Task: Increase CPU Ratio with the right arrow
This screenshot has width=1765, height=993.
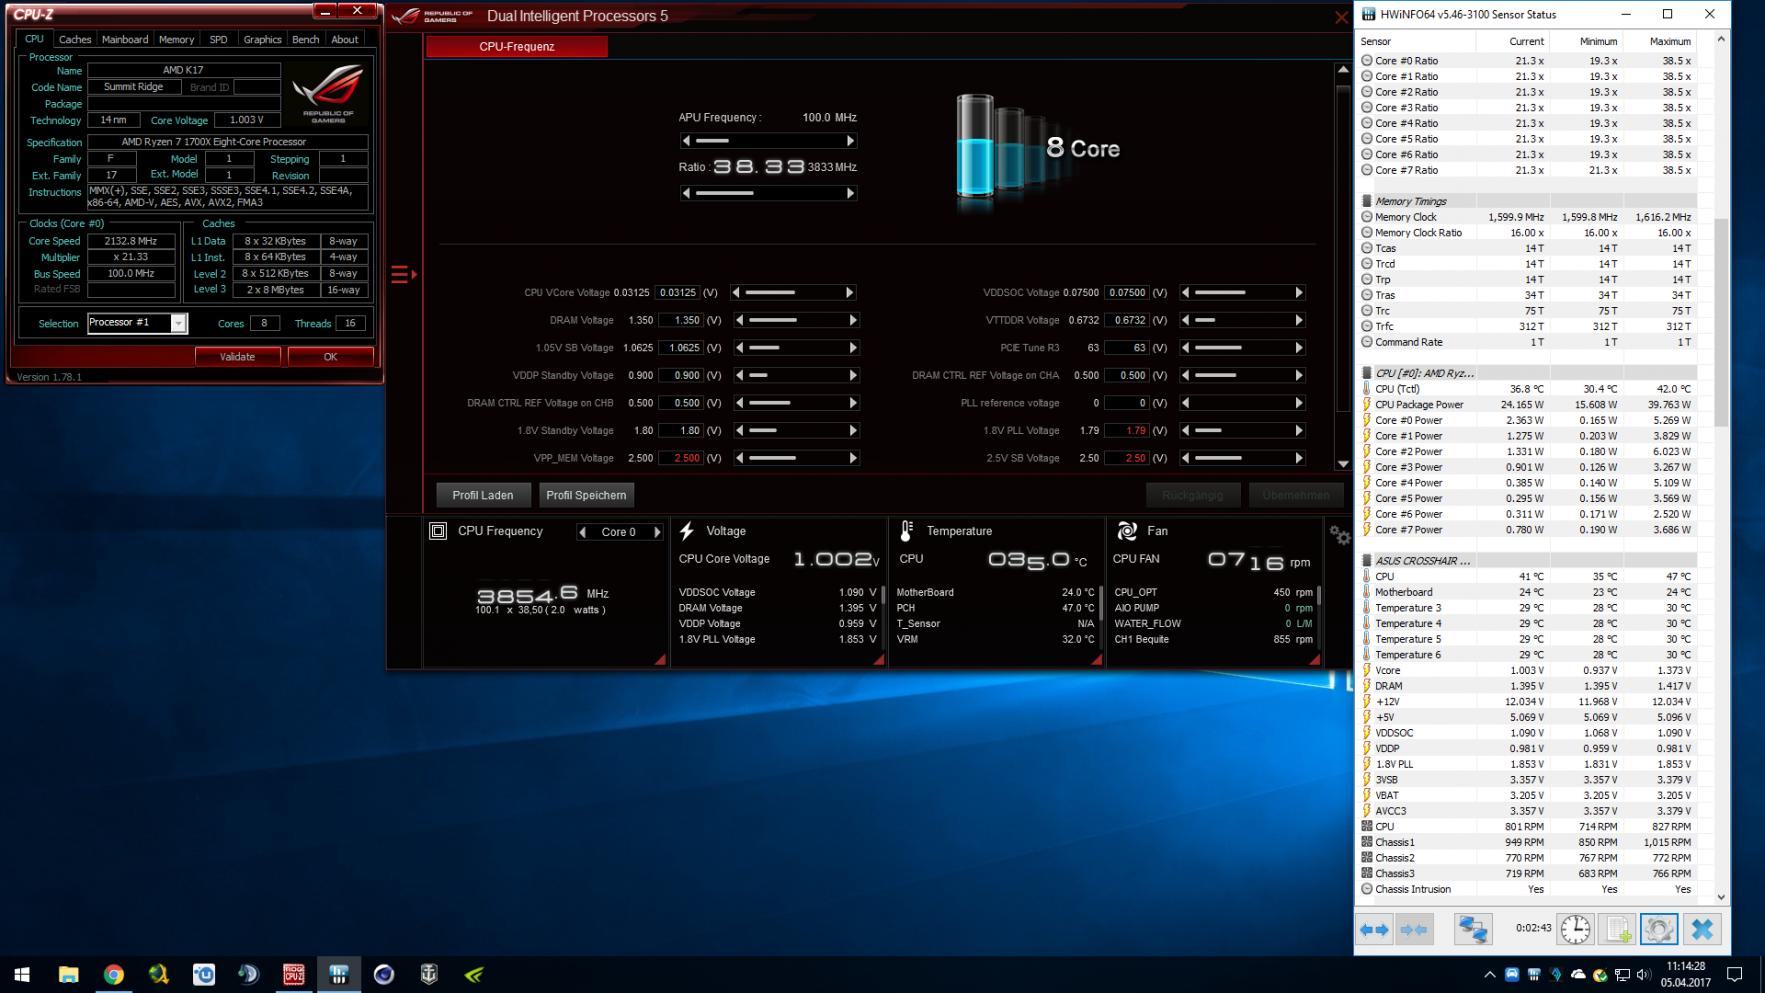Action: pyautogui.click(x=851, y=193)
